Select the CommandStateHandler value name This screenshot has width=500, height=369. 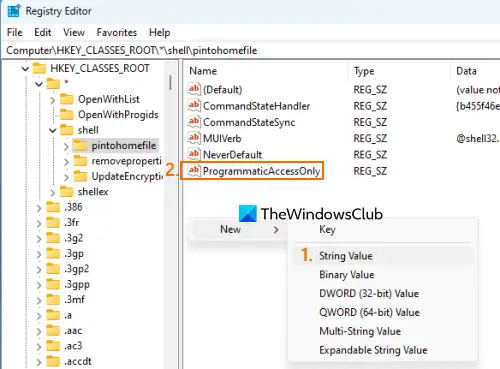pyautogui.click(x=256, y=106)
